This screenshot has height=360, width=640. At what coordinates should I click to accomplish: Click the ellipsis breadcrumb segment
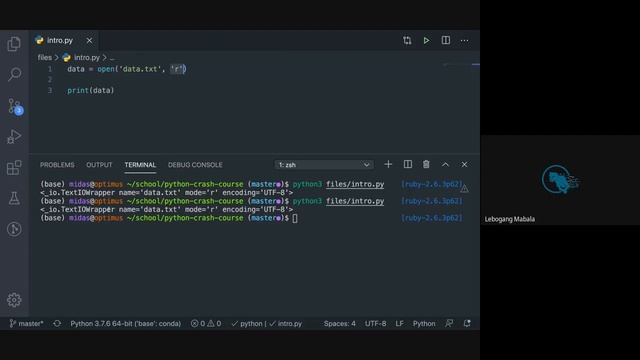[x=112, y=58]
